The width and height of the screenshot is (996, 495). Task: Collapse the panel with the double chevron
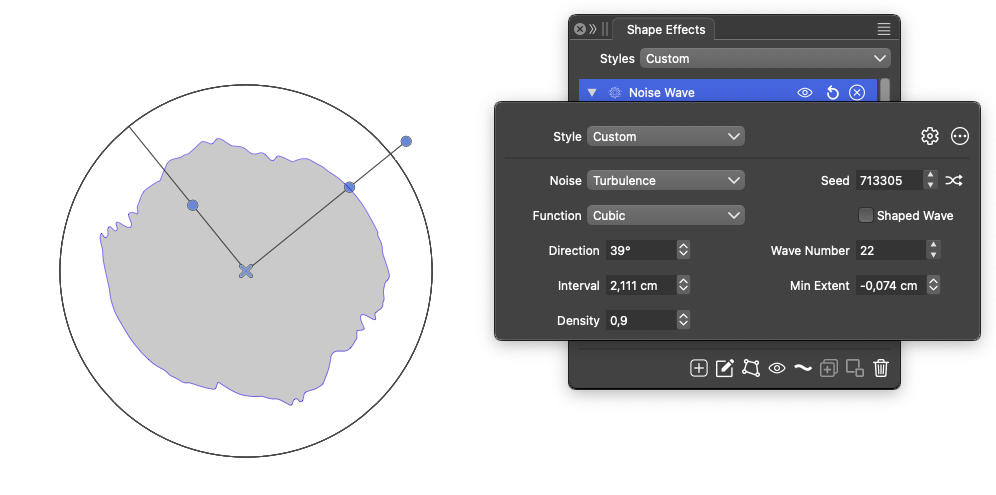coord(593,29)
